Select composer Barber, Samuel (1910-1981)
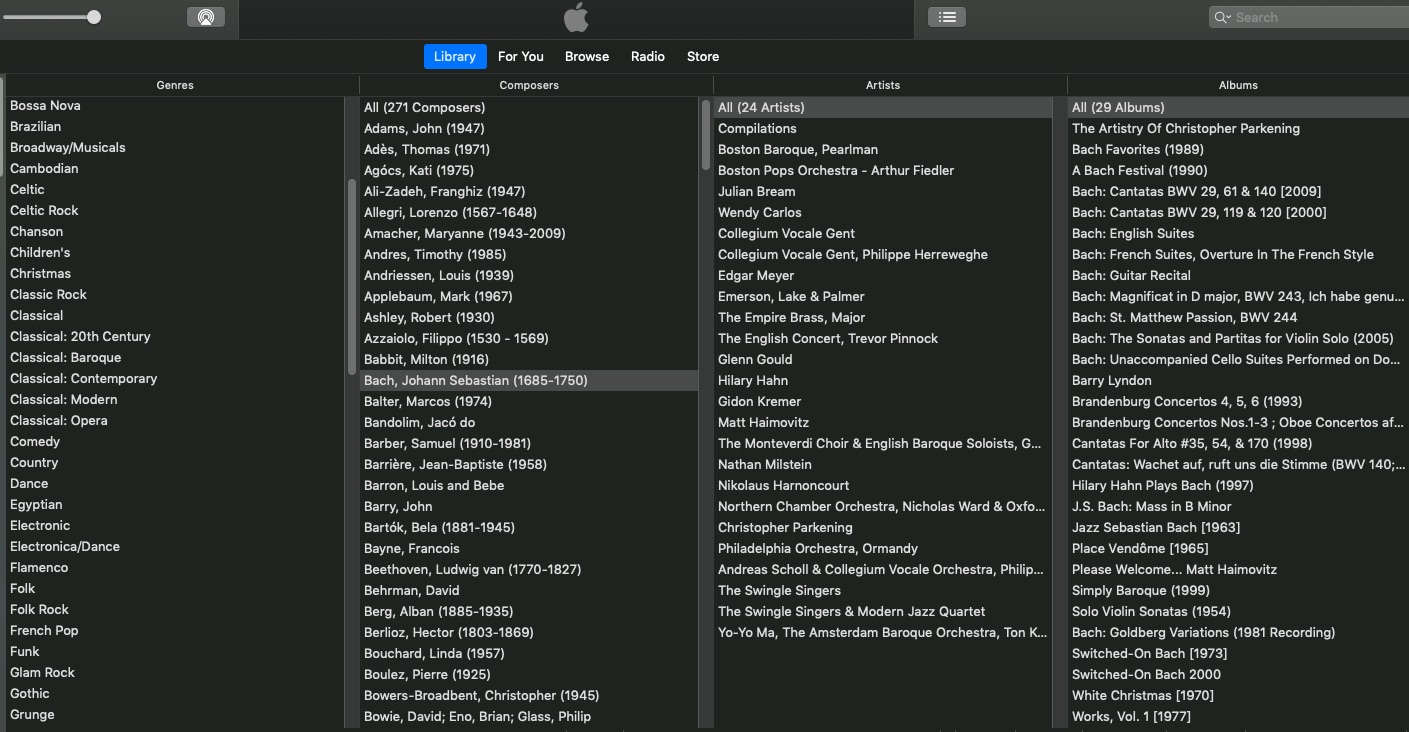 pos(447,443)
